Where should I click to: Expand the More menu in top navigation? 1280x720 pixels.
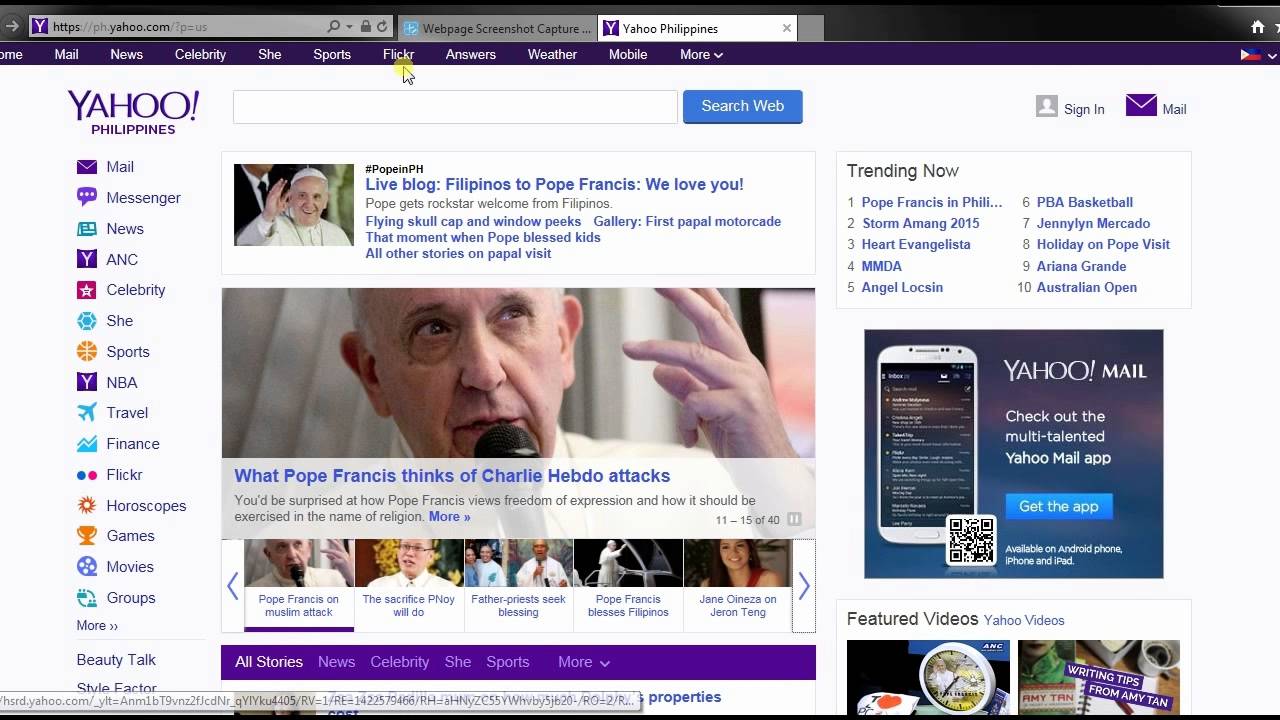point(701,54)
